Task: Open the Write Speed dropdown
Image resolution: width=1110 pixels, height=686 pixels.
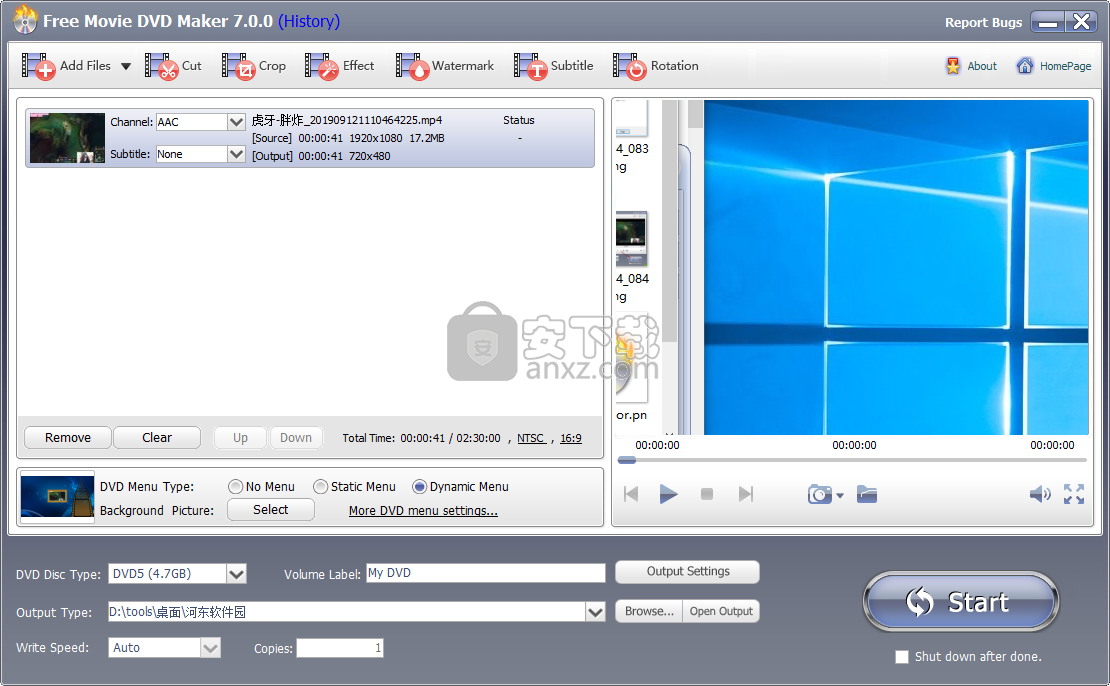Action: pyautogui.click(x=210, y=647)
